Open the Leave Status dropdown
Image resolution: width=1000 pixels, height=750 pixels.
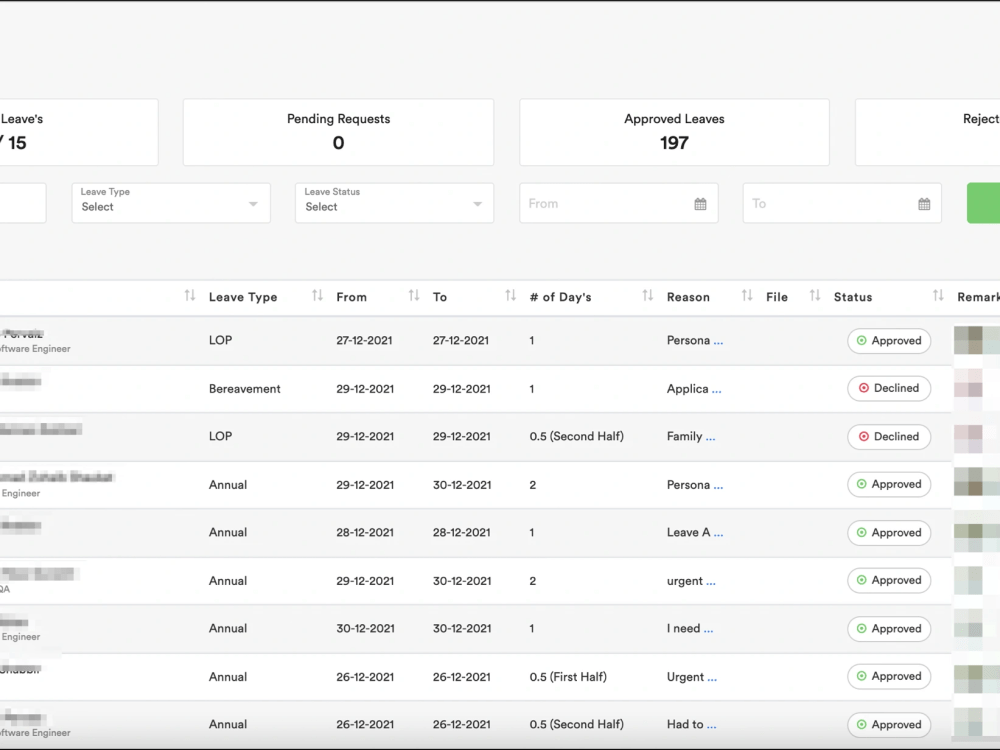tap(394, 203)
